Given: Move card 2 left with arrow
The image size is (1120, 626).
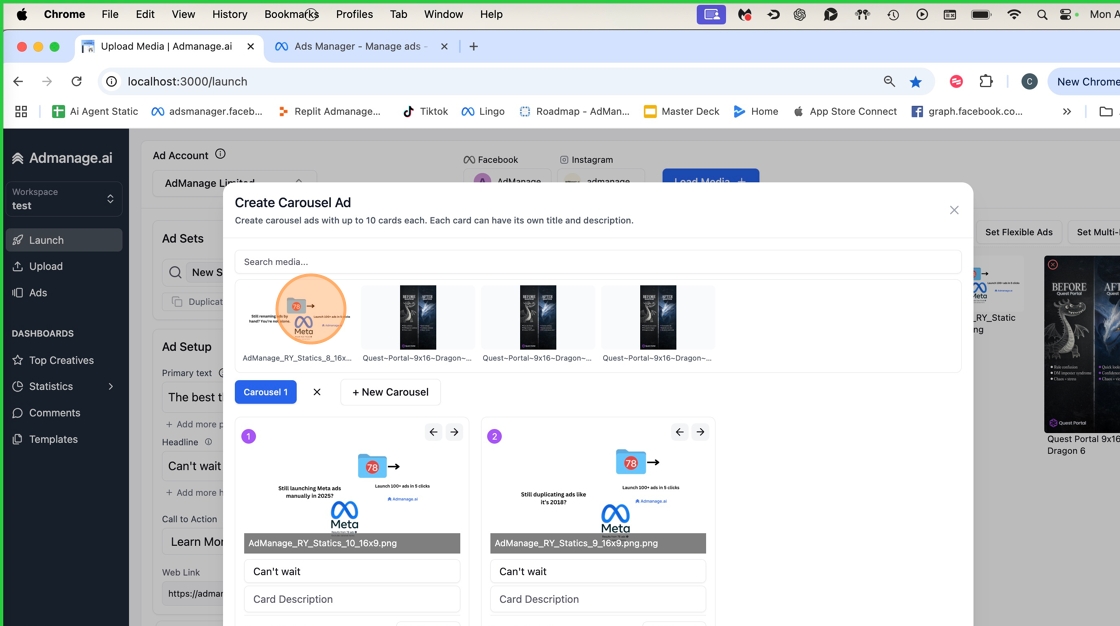Looking at the screenshot, I should pos(680,432).
